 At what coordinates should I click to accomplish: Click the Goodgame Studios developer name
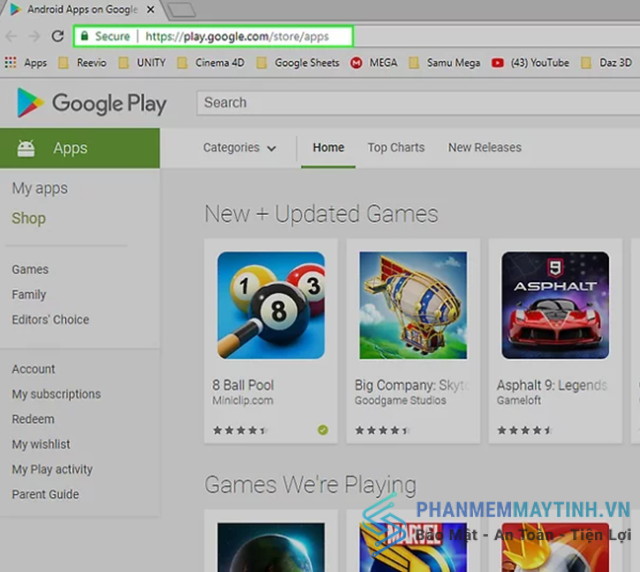(x=400, y=400)
